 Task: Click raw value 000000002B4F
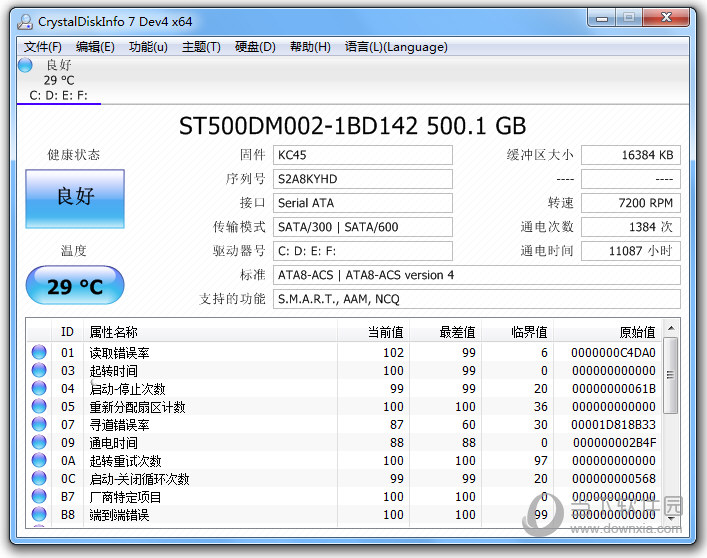point(614,443)
